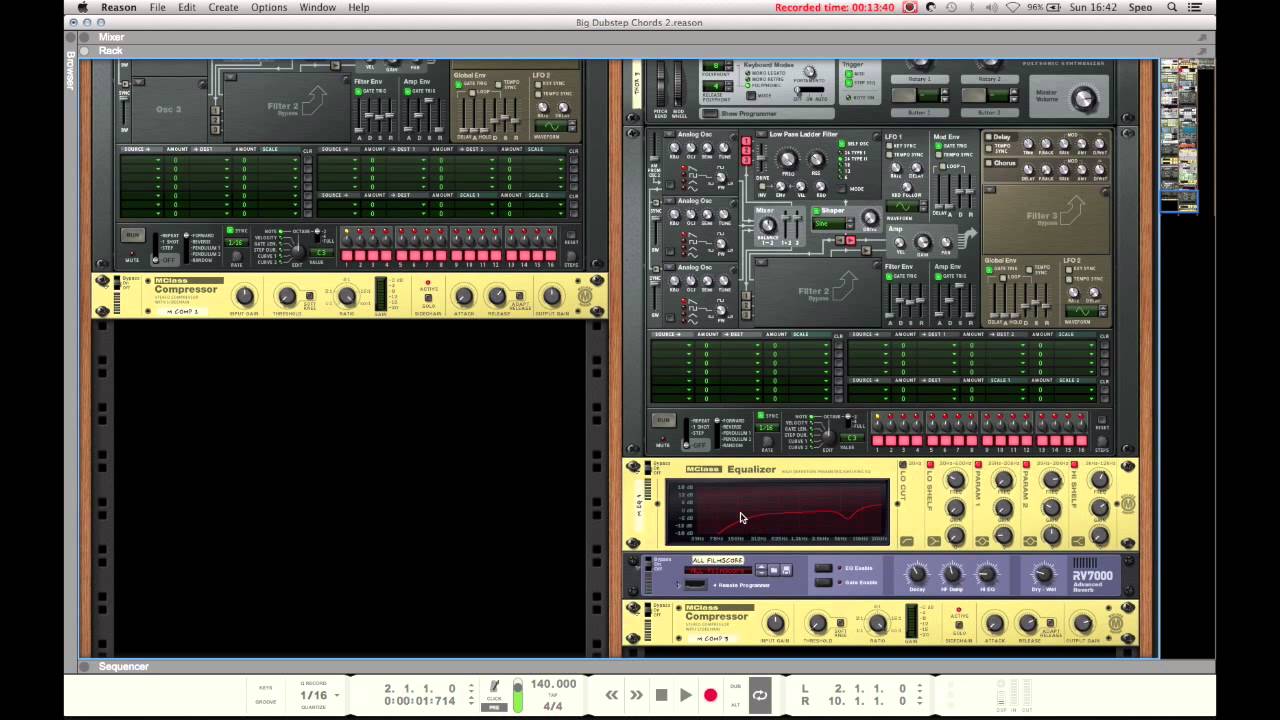This screenshot has height=720, width=1280.
Task: Click the RV7000 Decay knob
Action: coord(917,573)
